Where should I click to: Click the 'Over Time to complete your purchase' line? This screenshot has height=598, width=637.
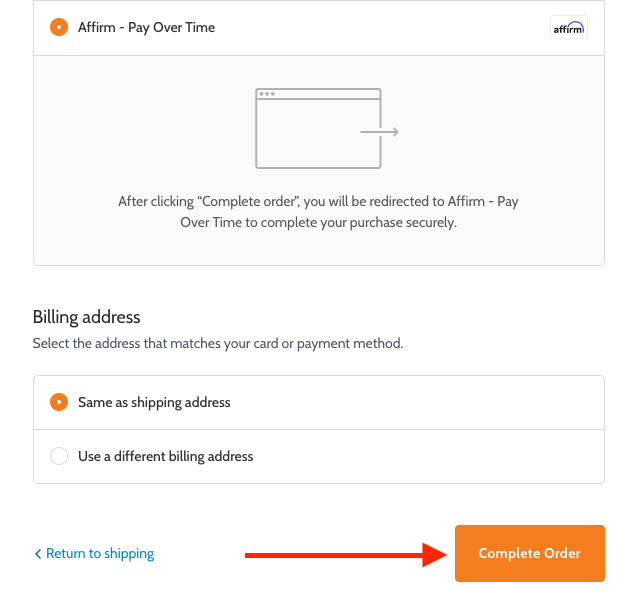coord(318,223)
